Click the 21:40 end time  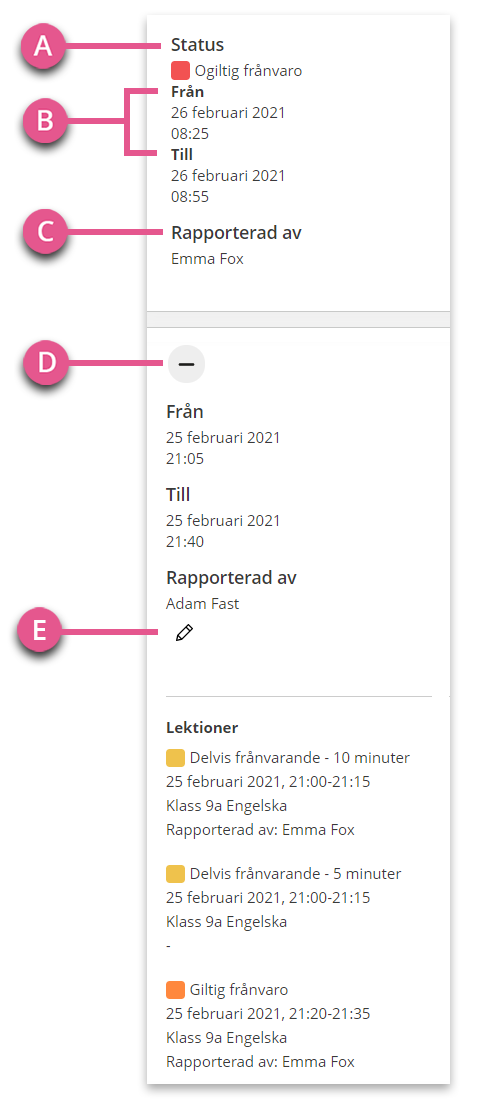tap(185, 542)
